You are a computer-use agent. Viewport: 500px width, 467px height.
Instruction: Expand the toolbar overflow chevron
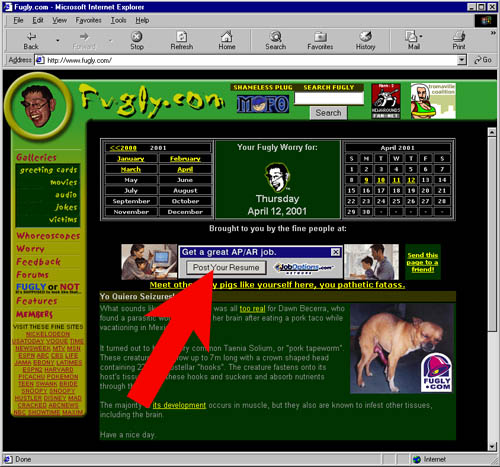coord(493,33)
